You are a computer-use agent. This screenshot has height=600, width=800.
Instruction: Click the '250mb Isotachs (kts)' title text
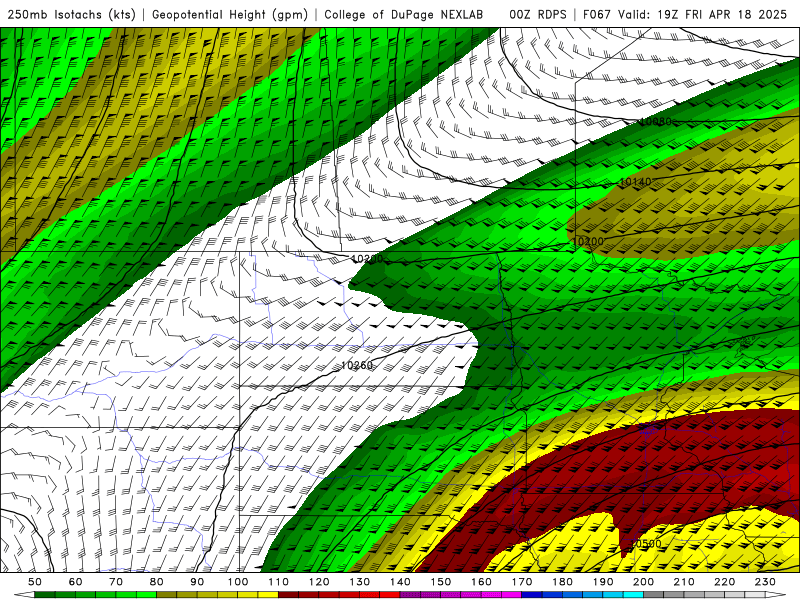point(71,14)
